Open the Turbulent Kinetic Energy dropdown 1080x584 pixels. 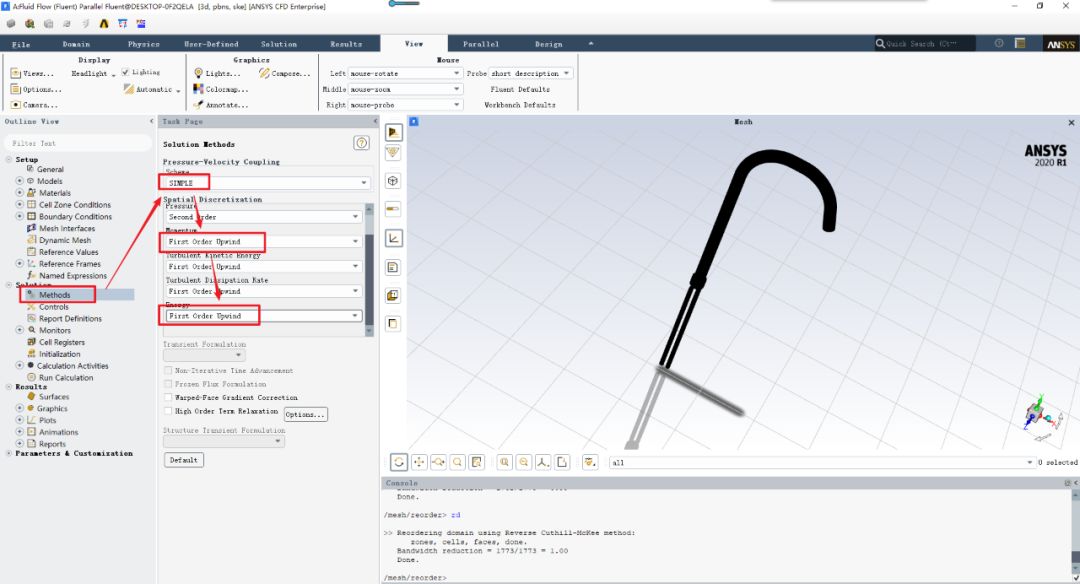click(x=263, y=267)
